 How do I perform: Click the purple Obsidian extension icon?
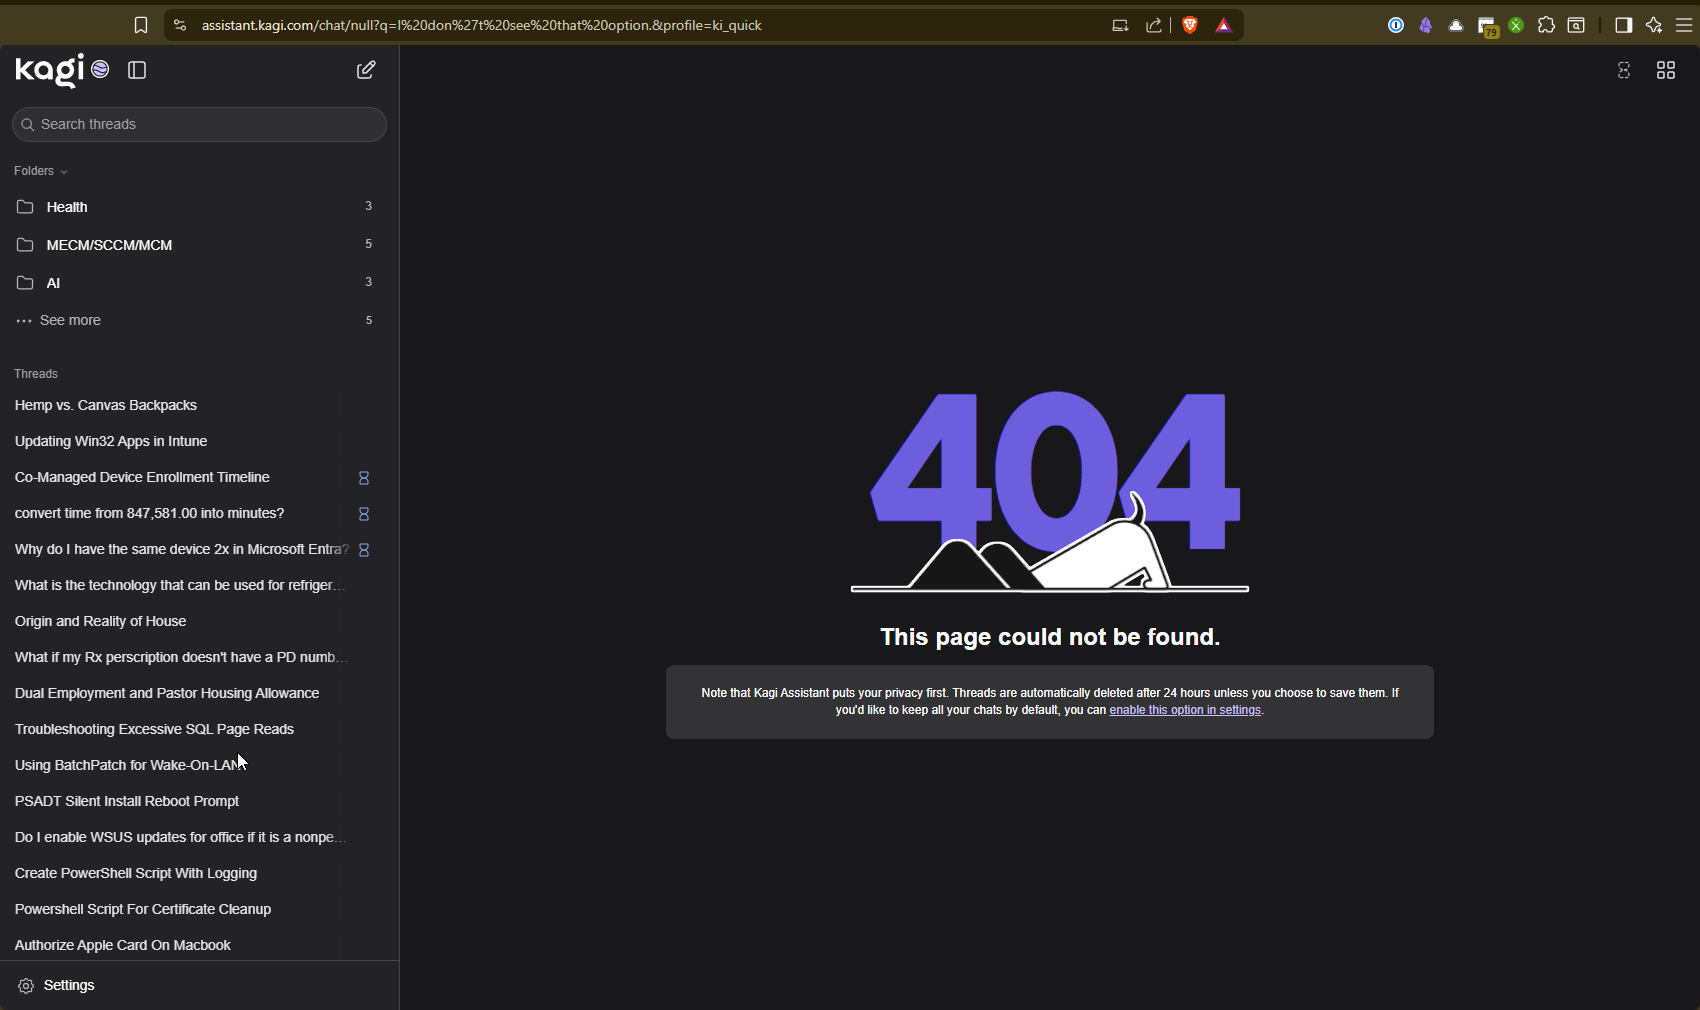tap(1426, 25)
